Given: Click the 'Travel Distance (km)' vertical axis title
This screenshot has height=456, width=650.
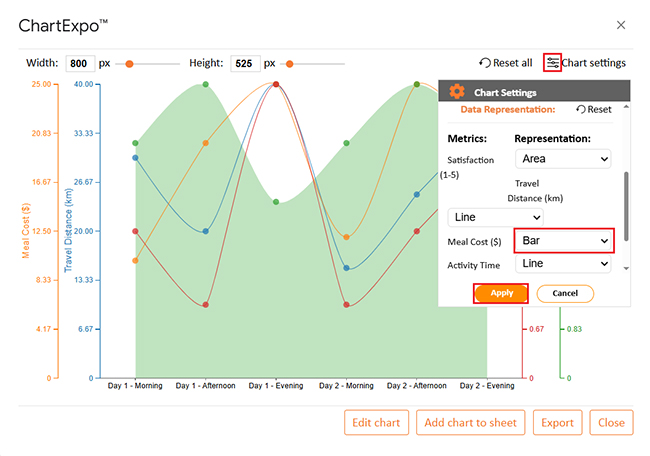Looking at the screenshot, I should click(x=68, y=230).
